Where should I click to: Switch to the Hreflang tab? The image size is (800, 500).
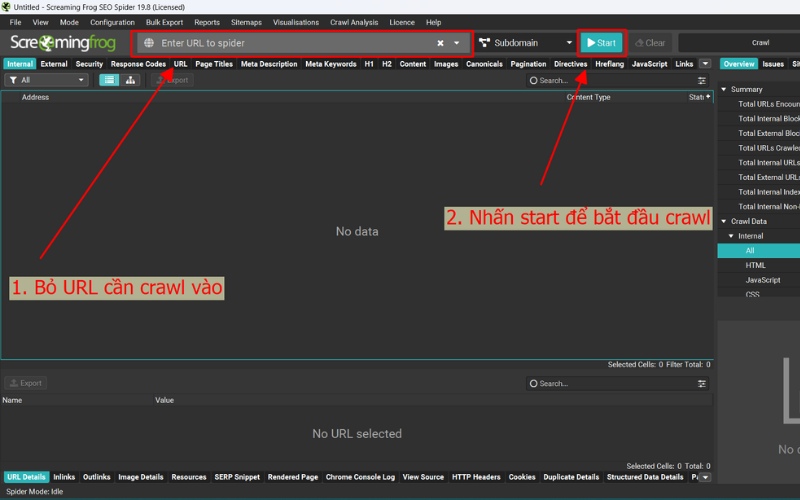[609, 64]
